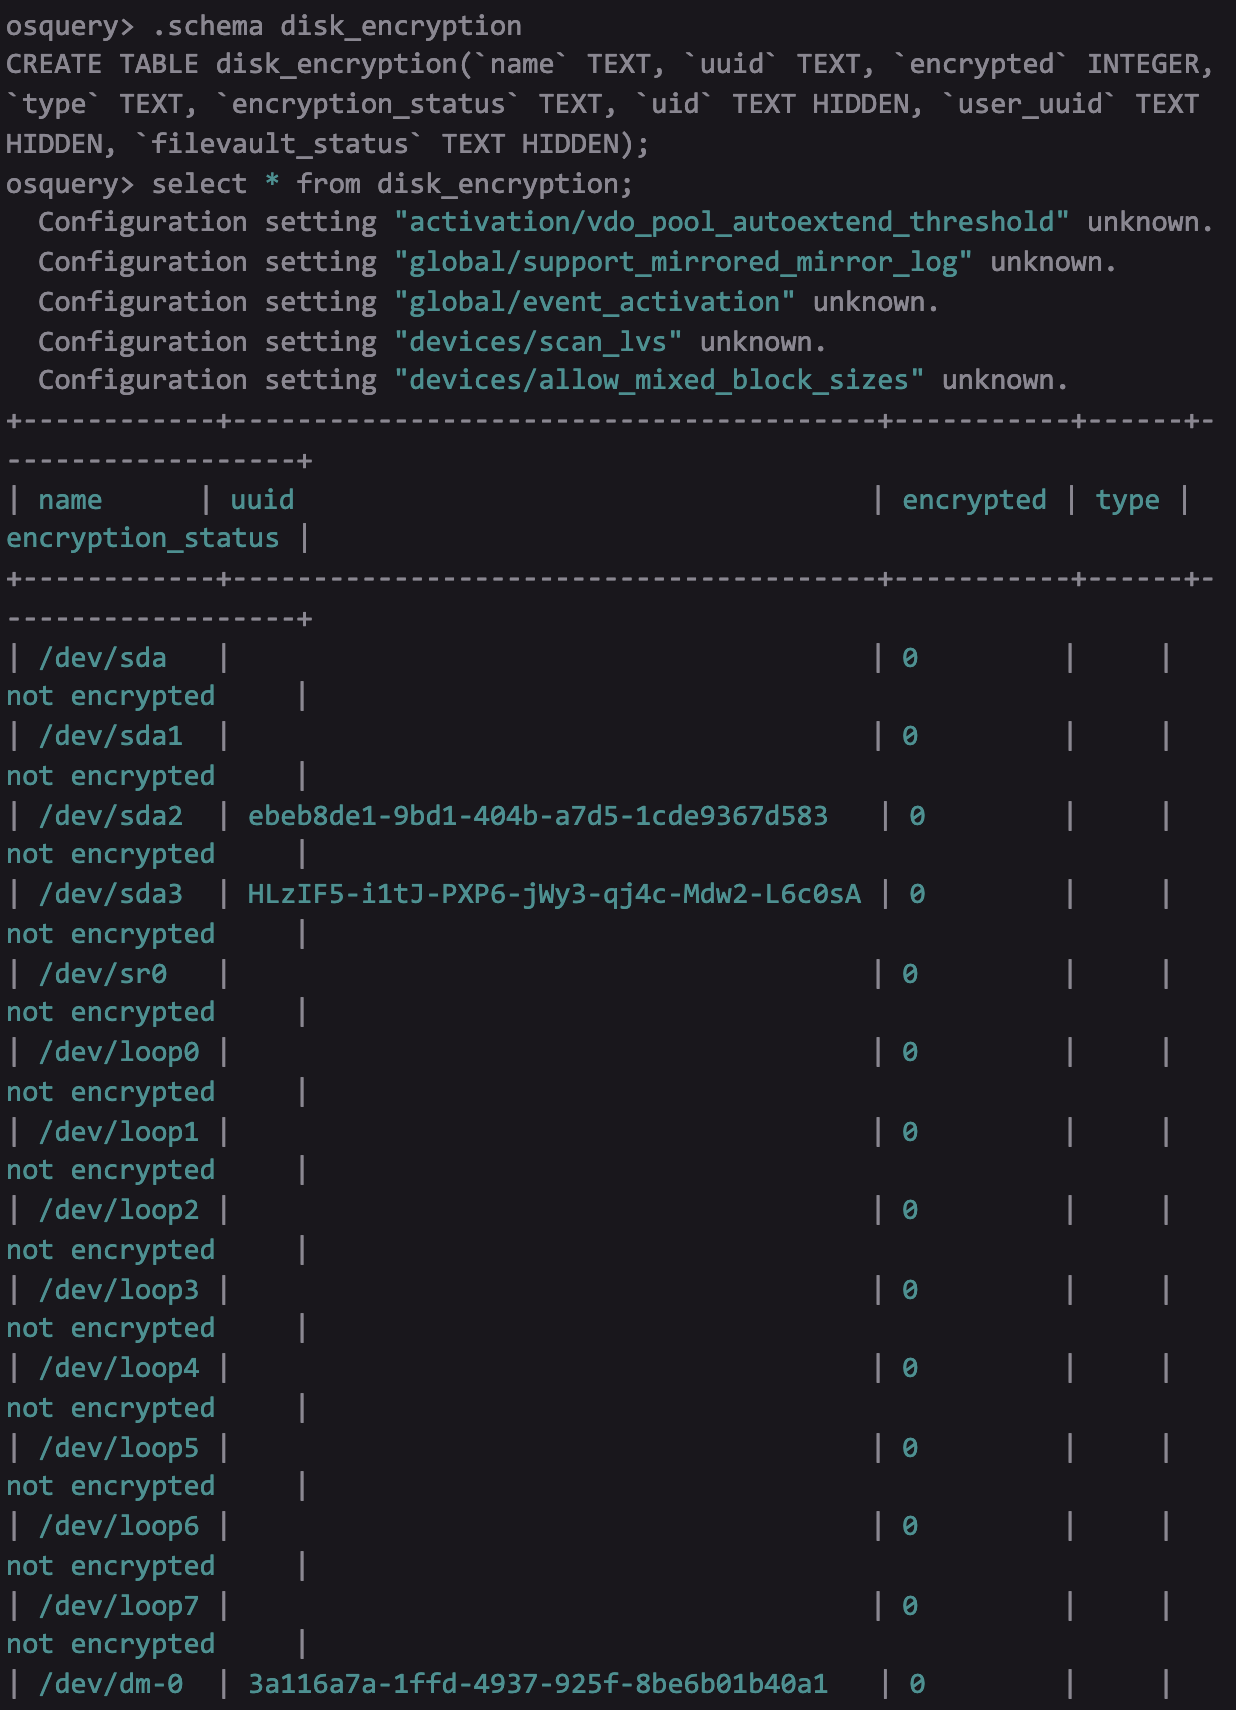The image size is (1236, 1710).
Task: Click the 'global/event_activation' setting string
Action: (595, 302)
